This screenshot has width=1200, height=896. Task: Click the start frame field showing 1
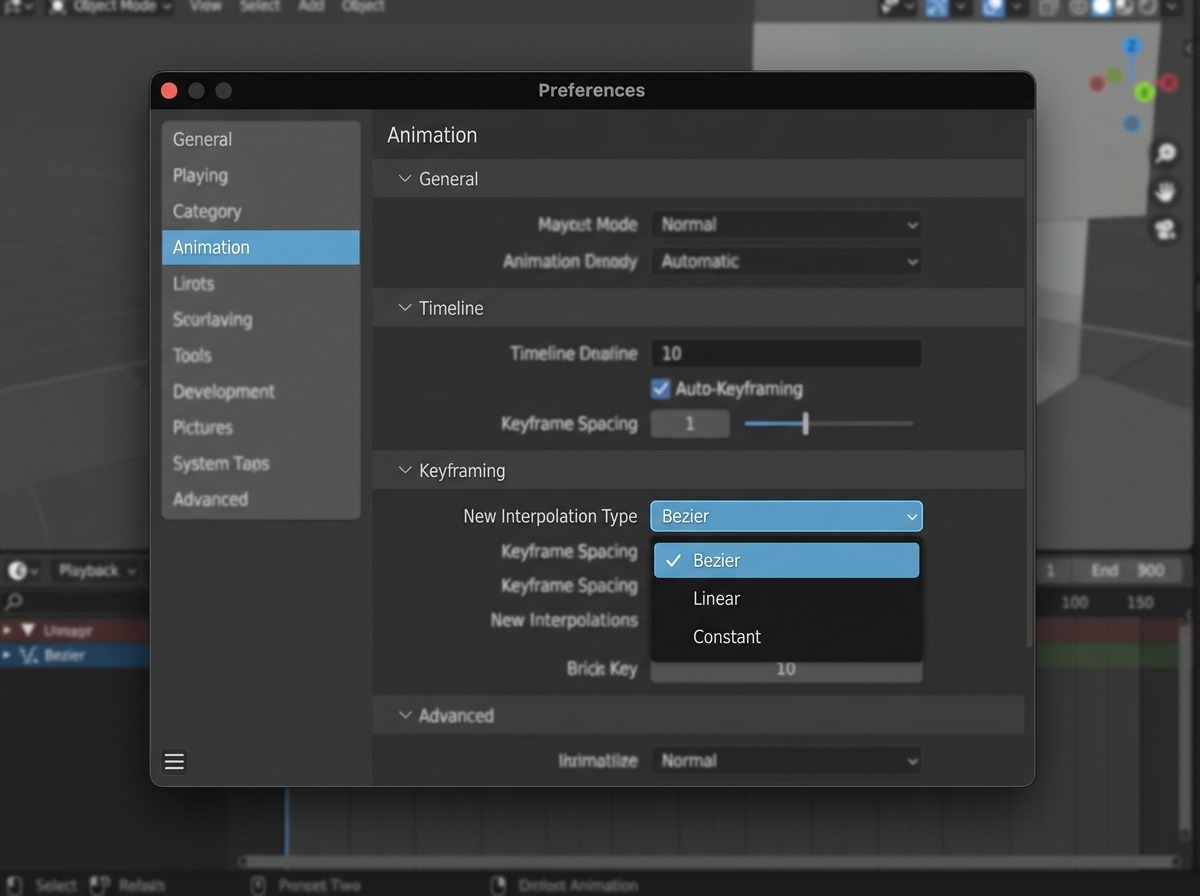pyautogui.click(x=1051, y=571)
